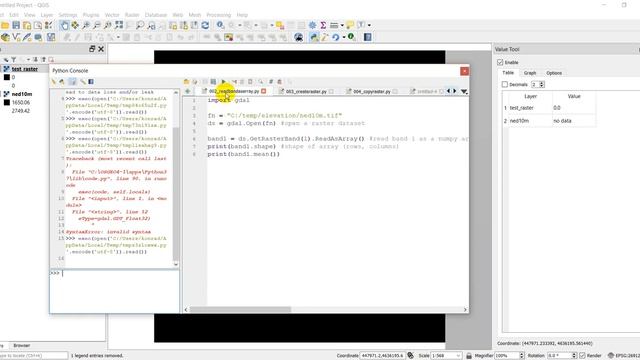
Task: Click editor horizontal scrollbar thumb
Action: pos(240,310)
